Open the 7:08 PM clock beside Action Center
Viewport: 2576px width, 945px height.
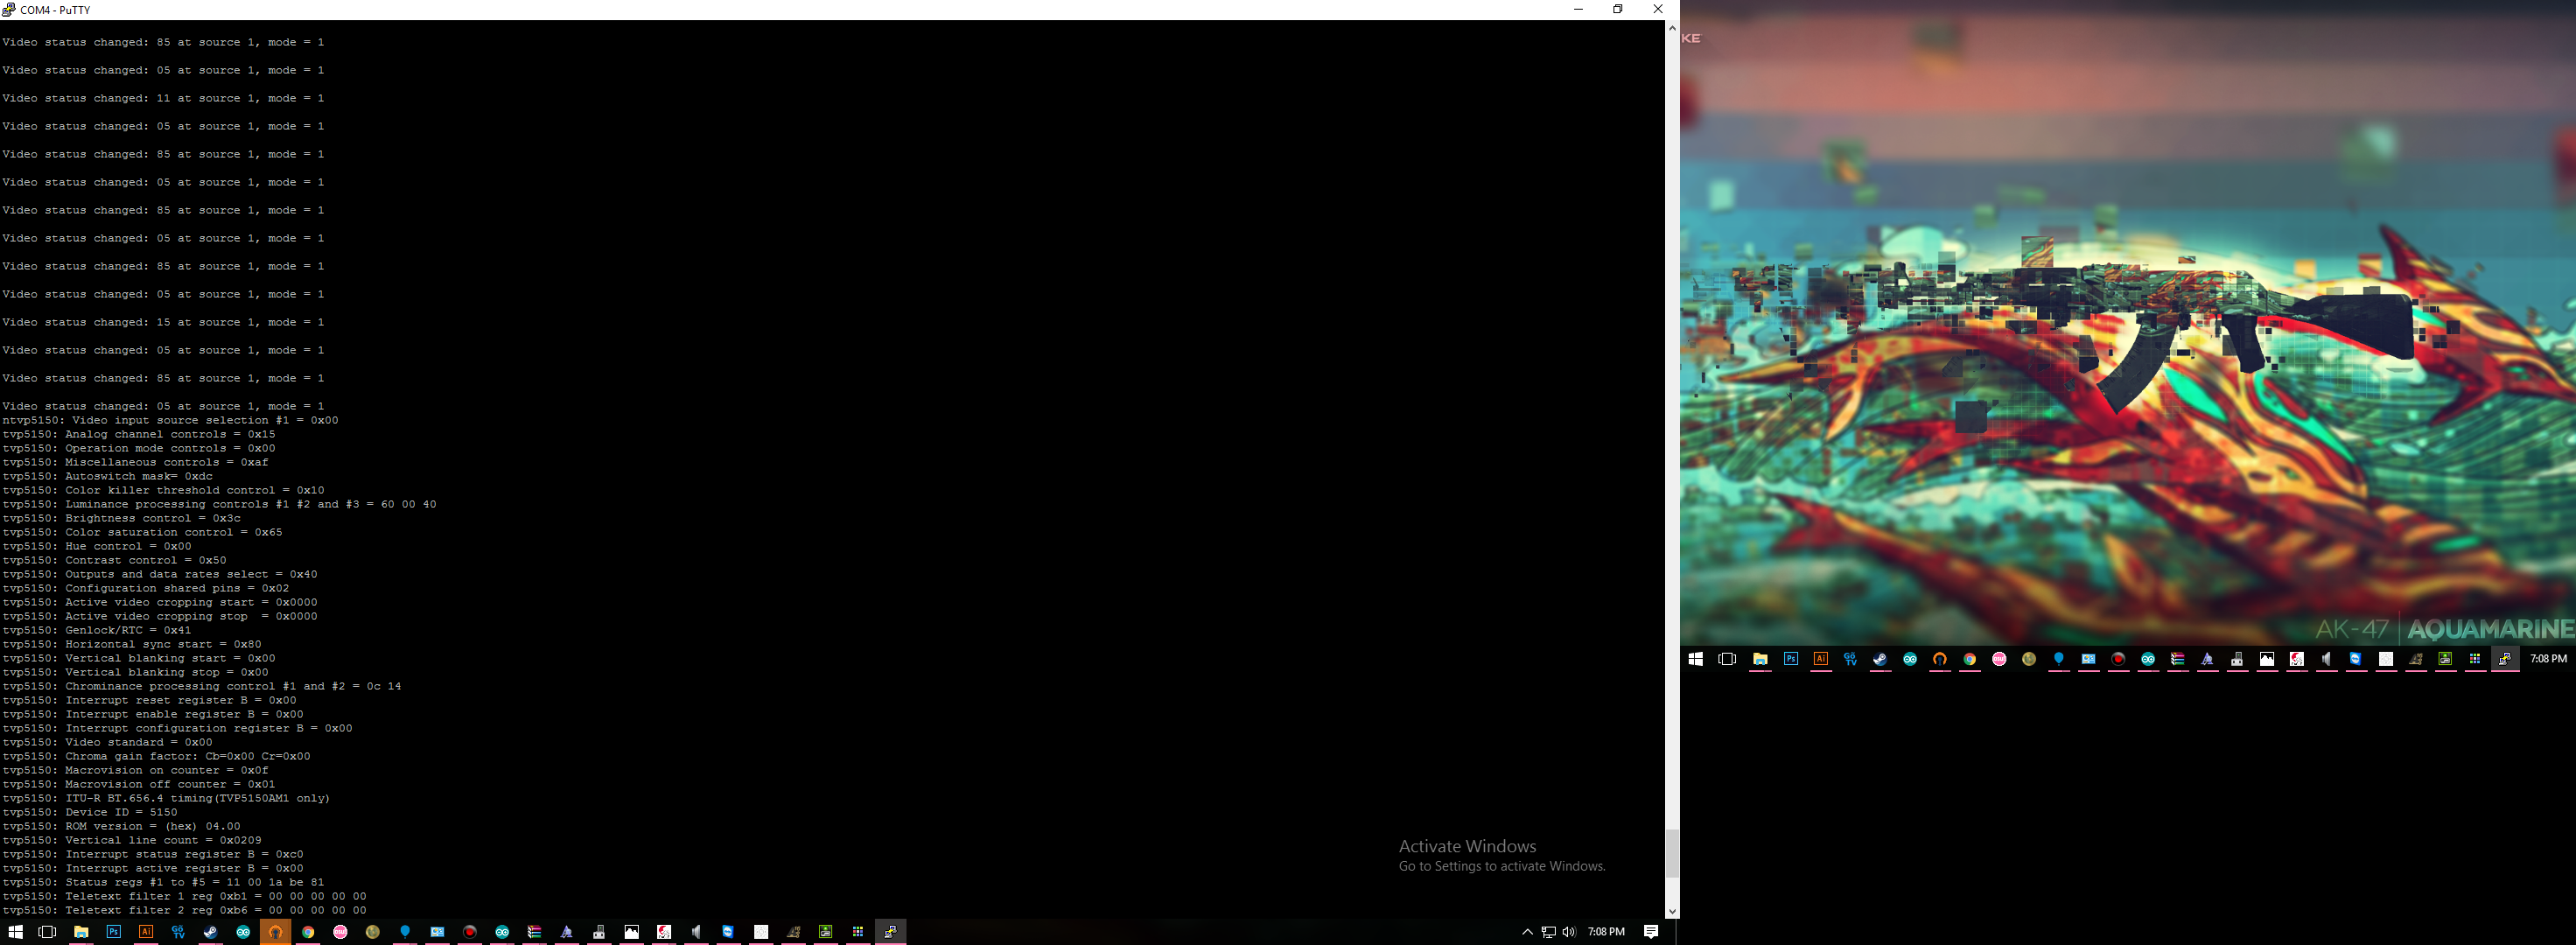point(1606,932)
